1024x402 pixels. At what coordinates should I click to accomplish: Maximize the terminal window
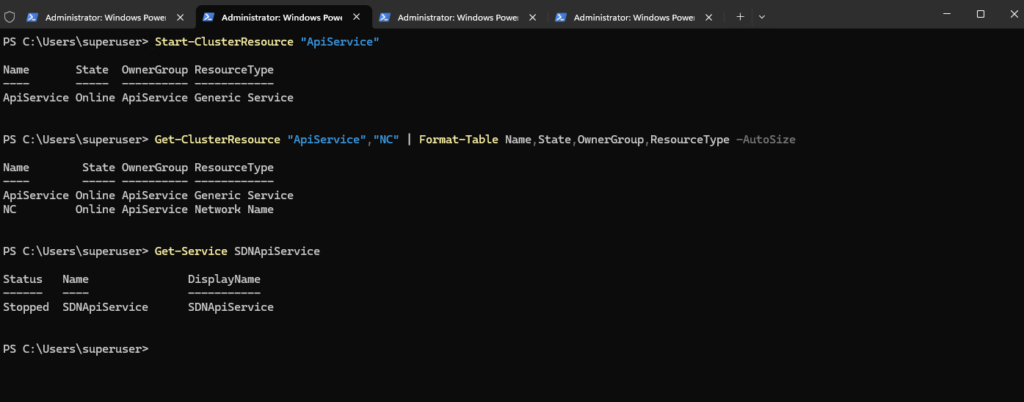(x=980, y=14)
